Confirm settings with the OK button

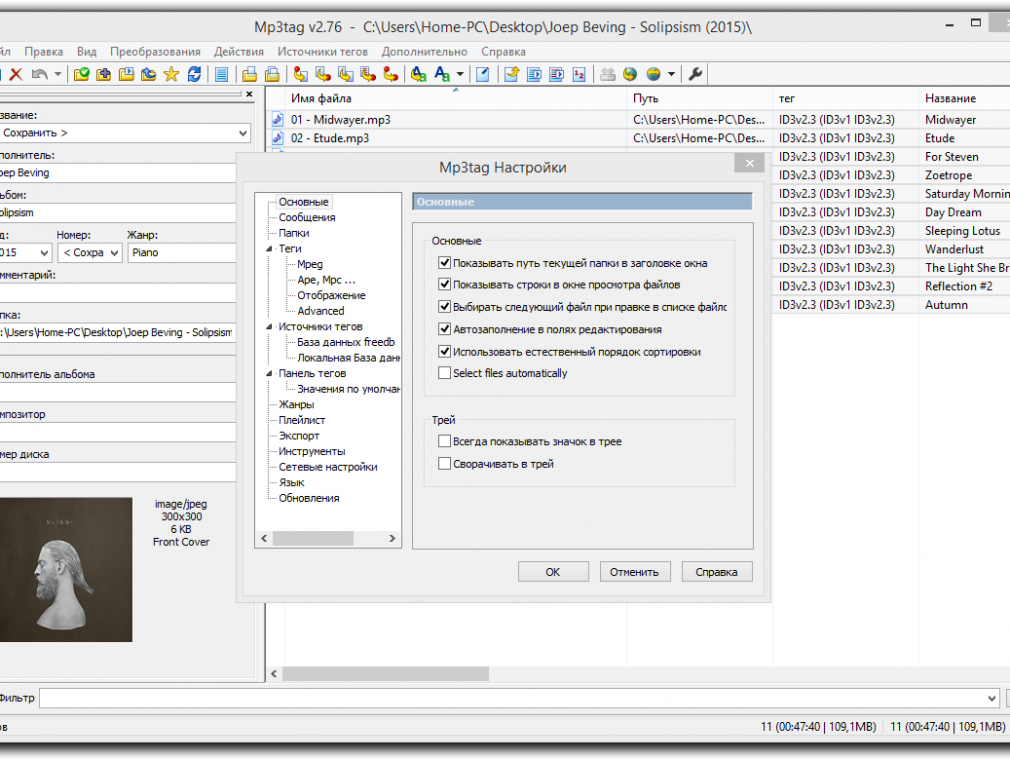pyautogui.click(x=553, y=572)
